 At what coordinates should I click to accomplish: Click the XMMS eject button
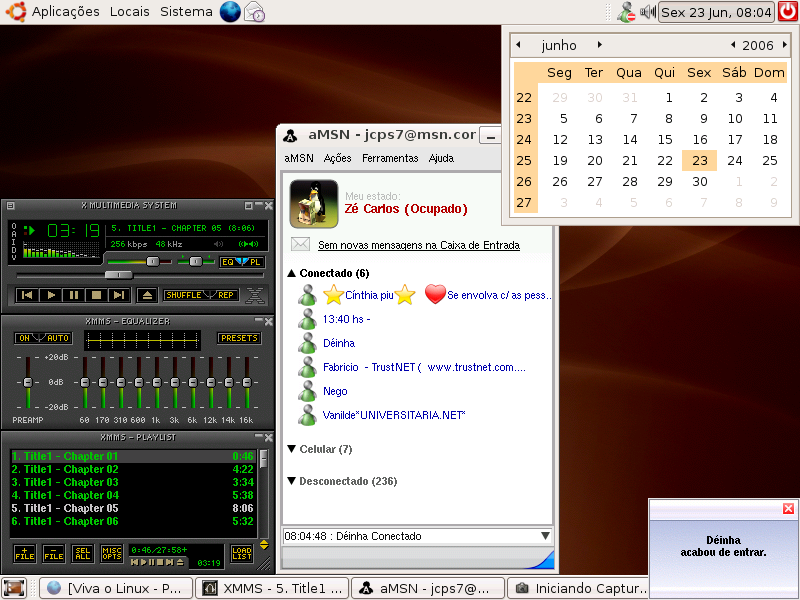coord(147,295)
